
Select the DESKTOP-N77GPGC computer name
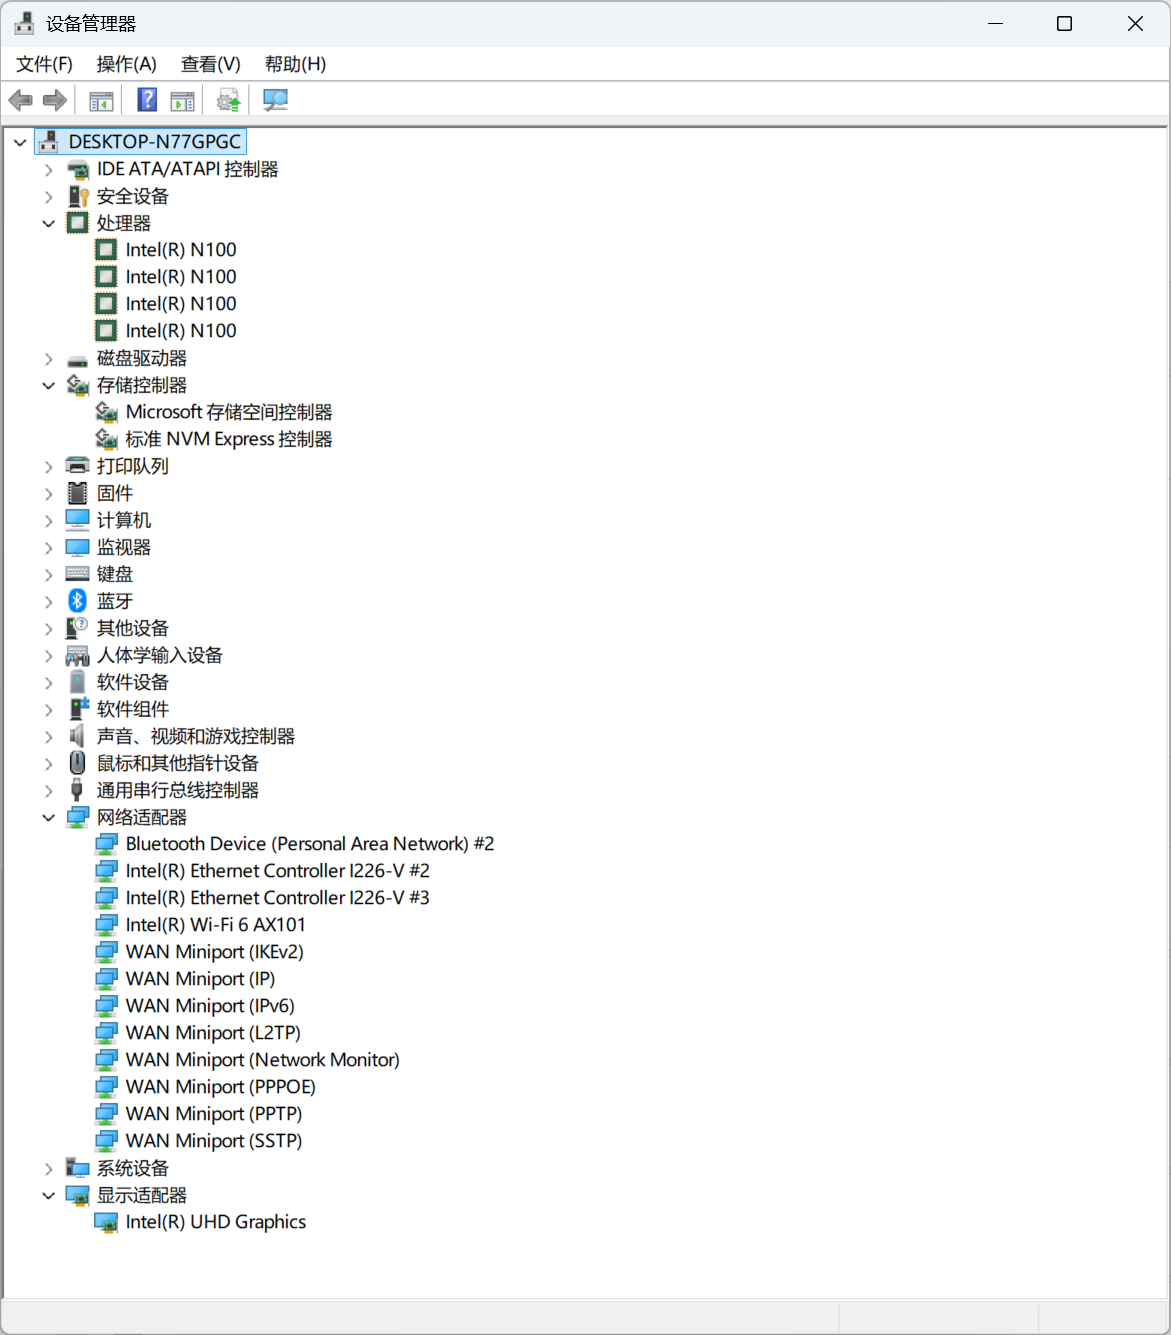tap(154, 142)
